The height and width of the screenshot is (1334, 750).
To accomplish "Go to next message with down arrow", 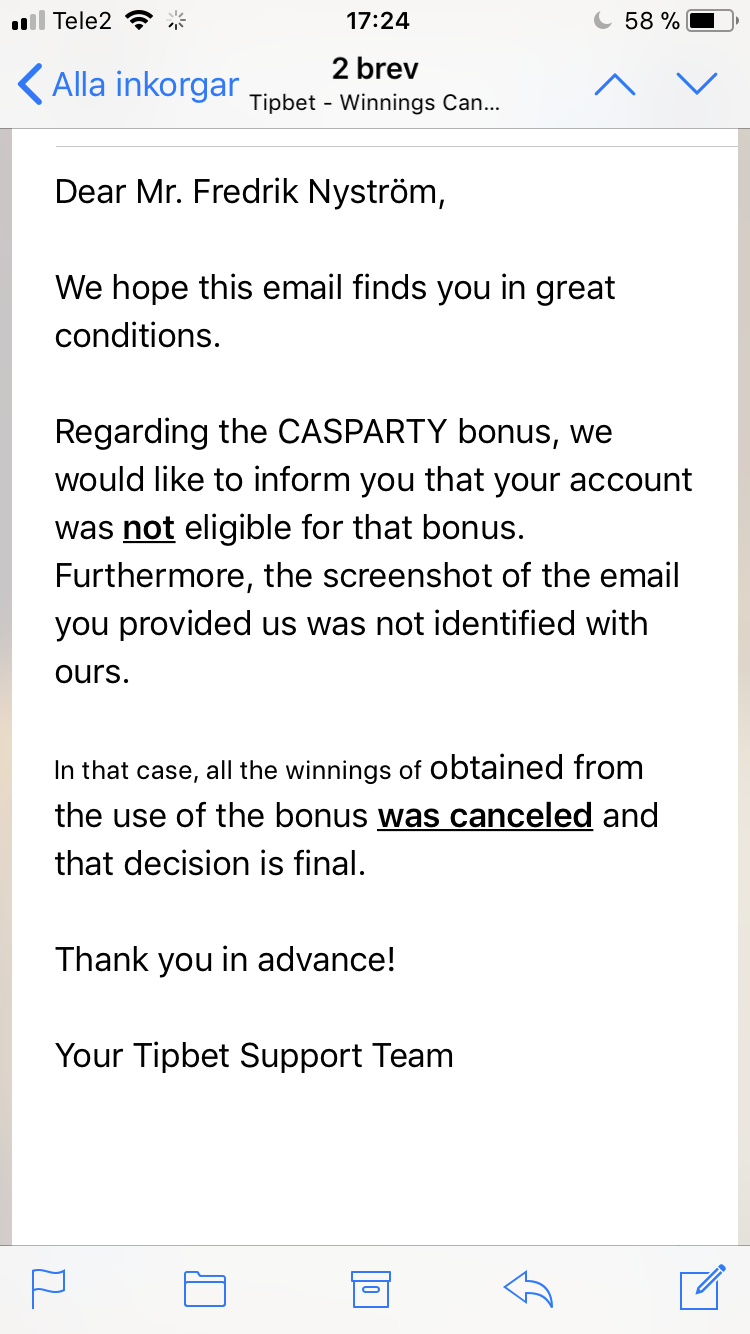I will point(697,84).
